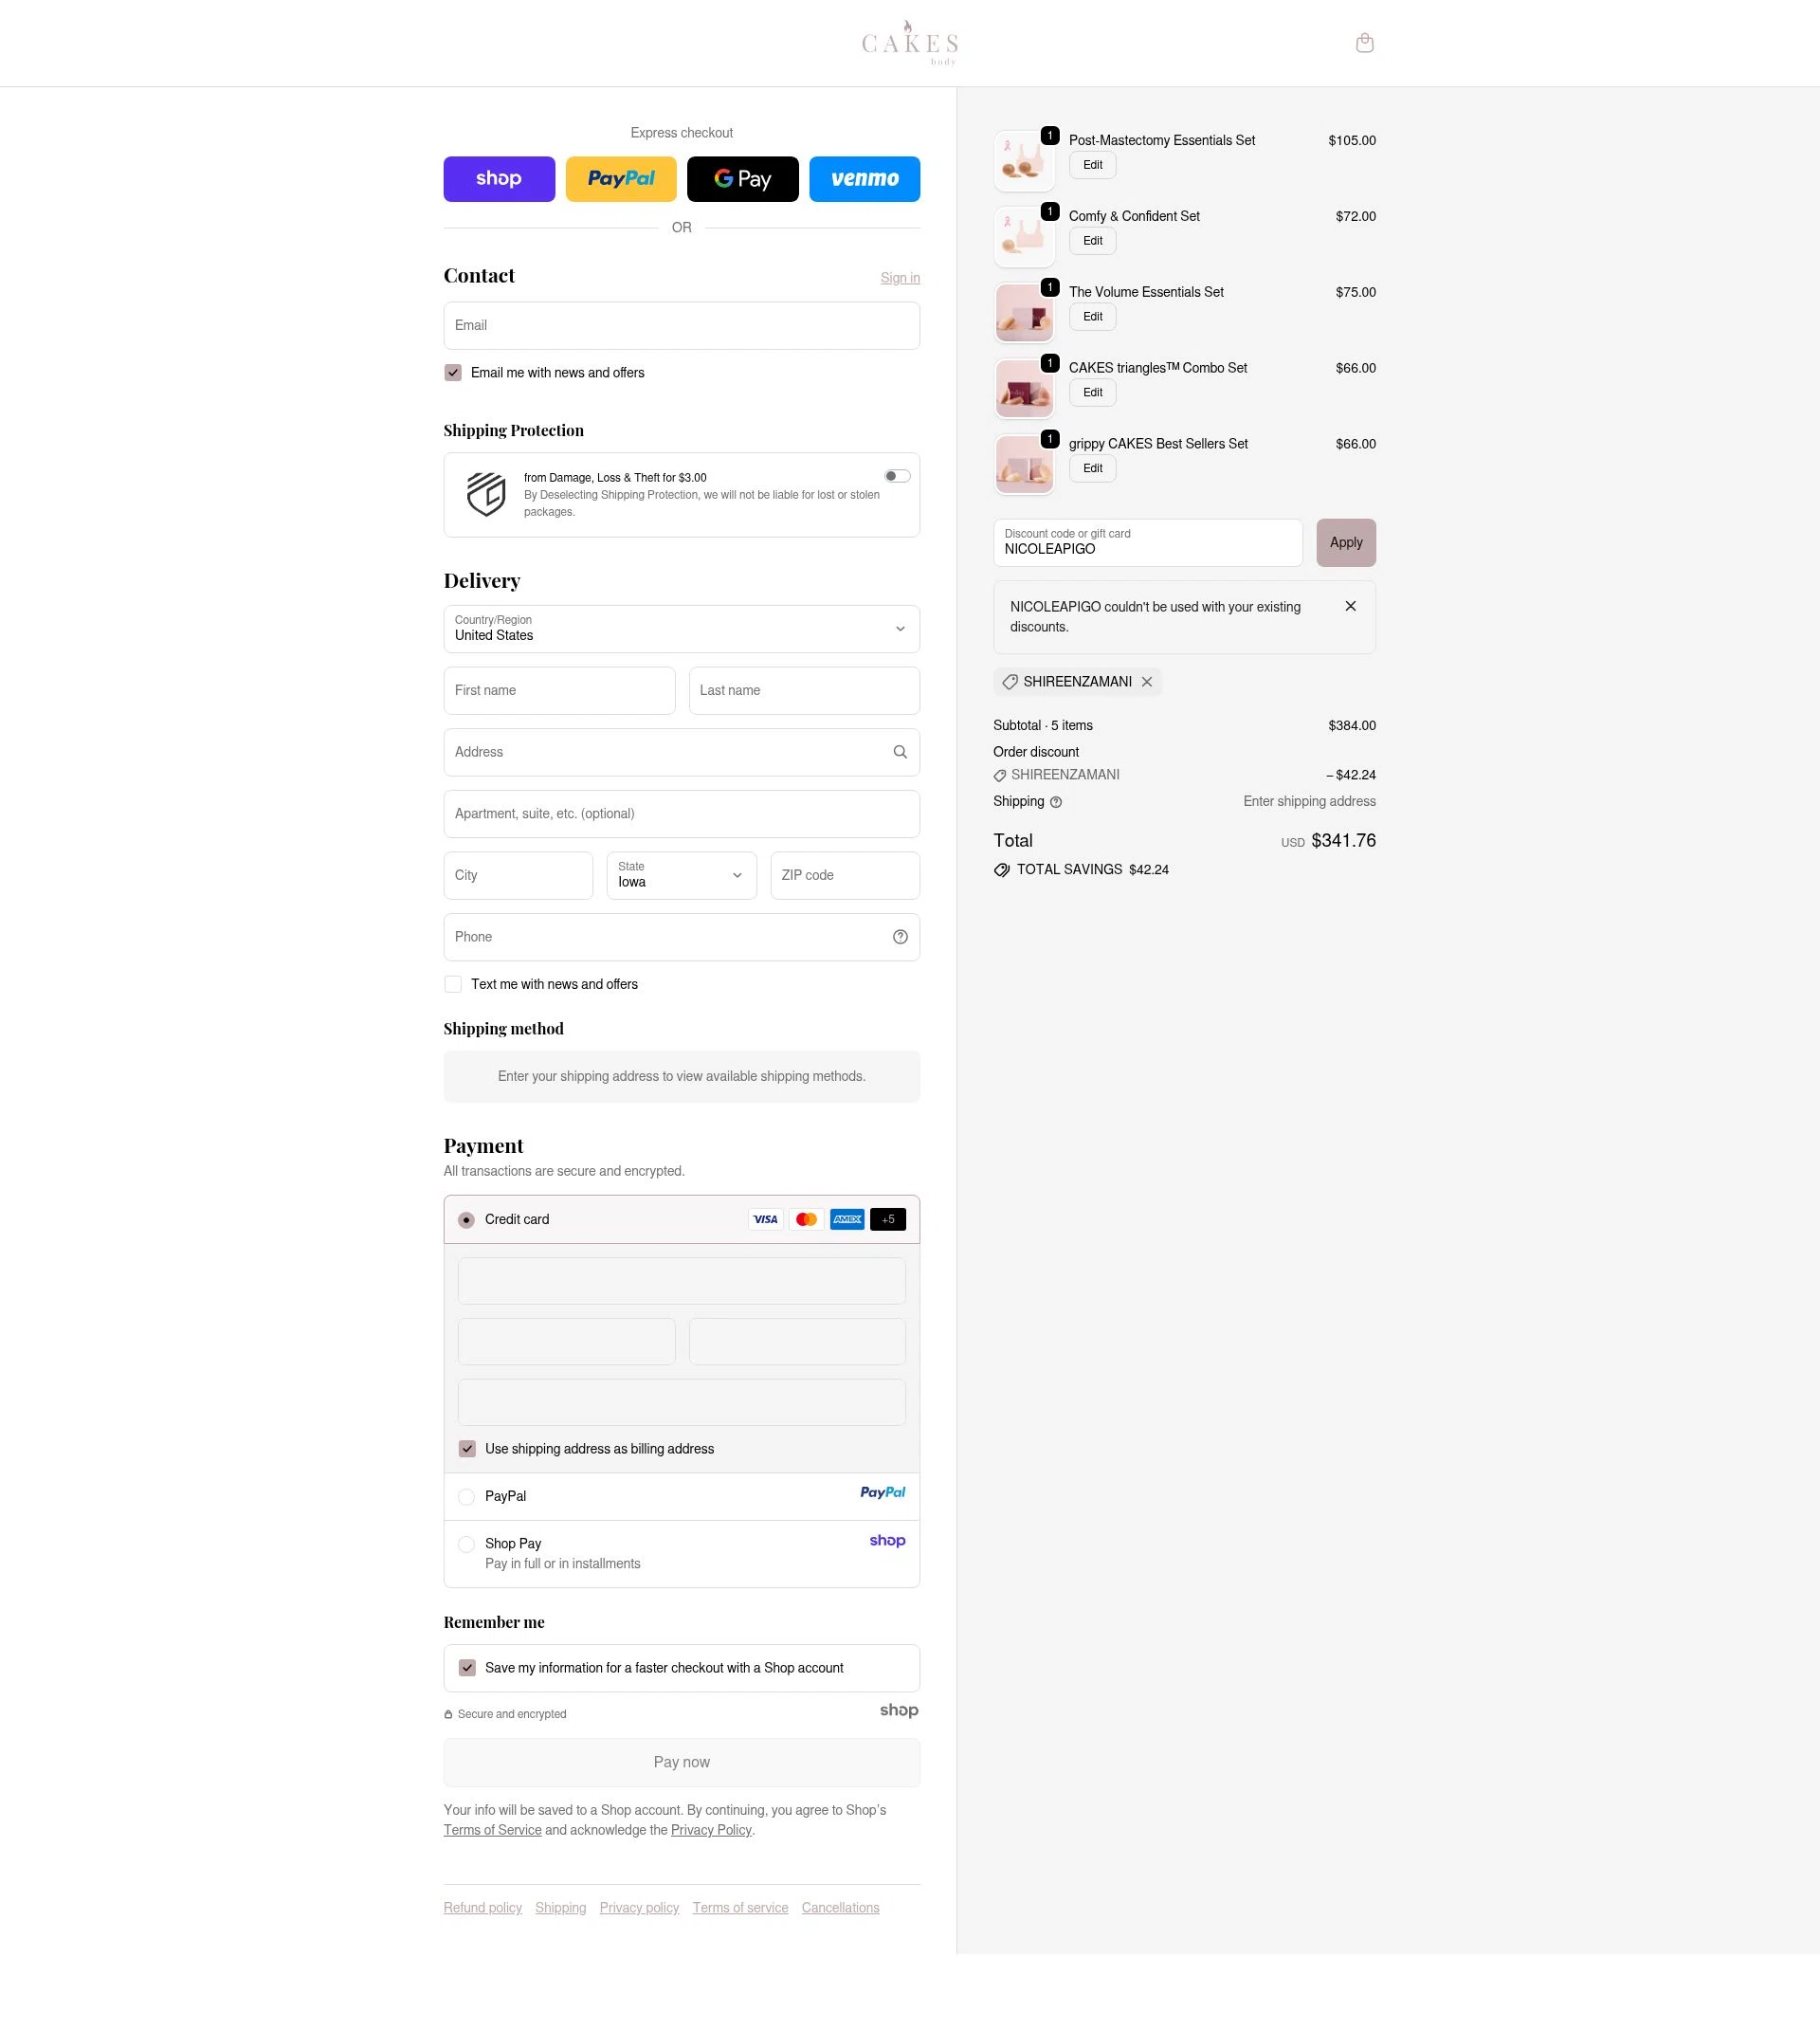Click the shipping info question mark icon
Screen dimensions: 1820x2030
coord(1056,802)
